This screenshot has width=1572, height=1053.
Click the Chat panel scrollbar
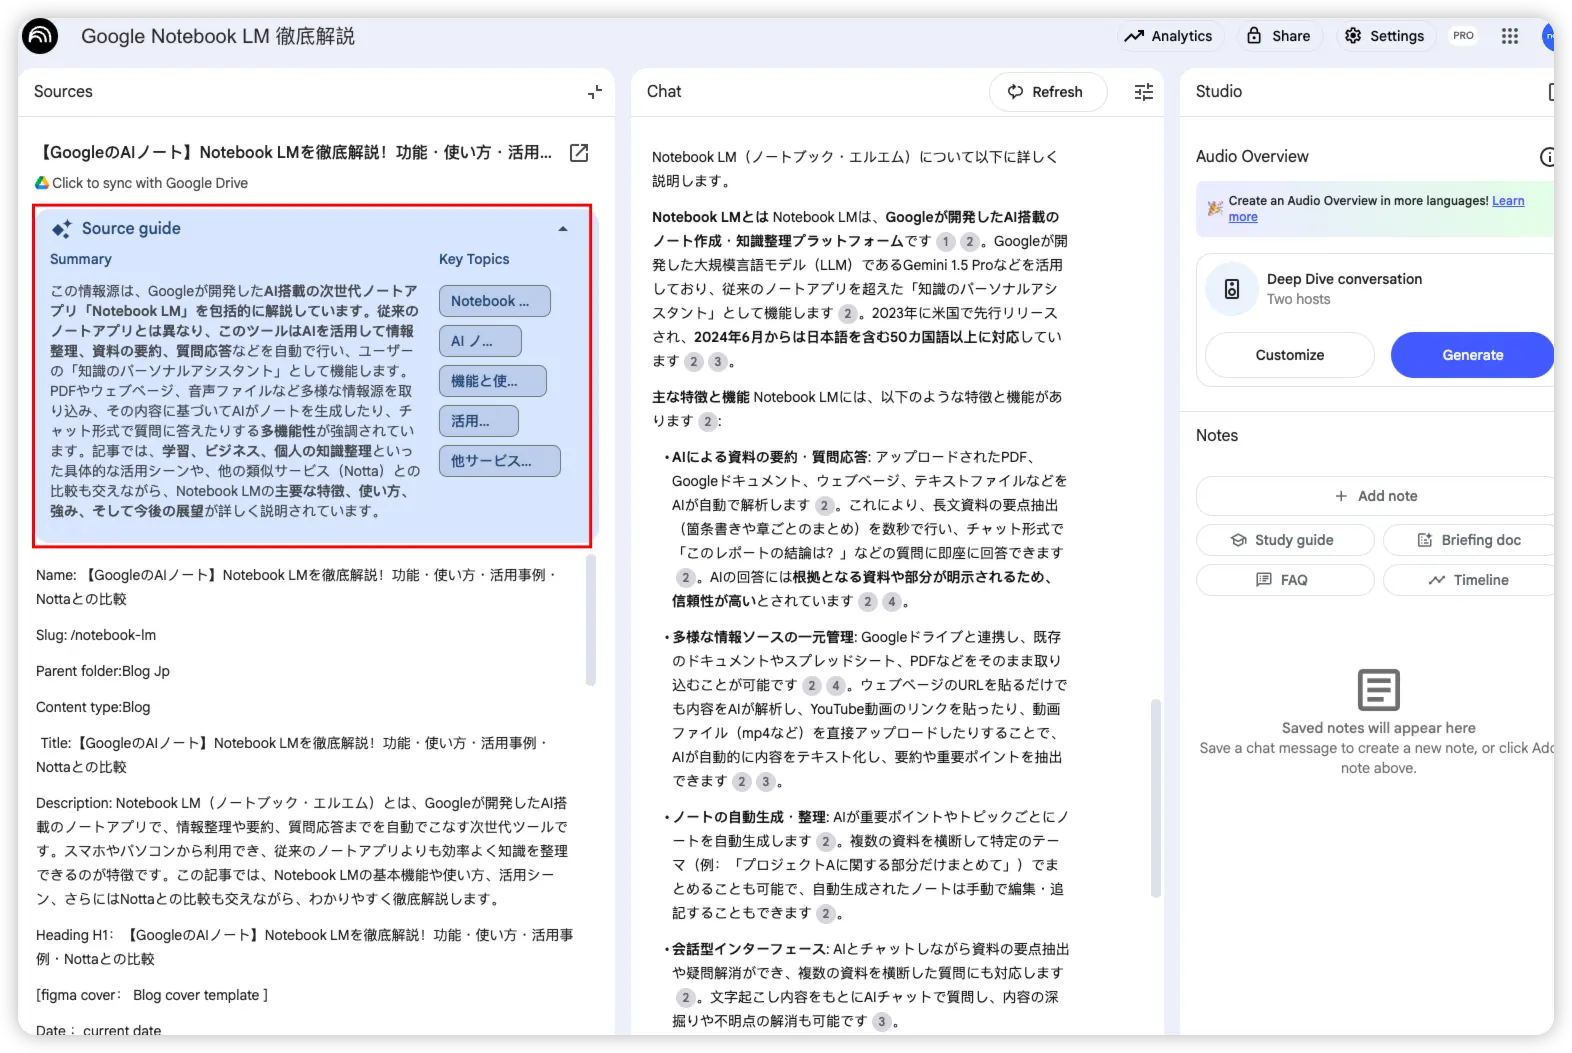tap(1155, 798)
